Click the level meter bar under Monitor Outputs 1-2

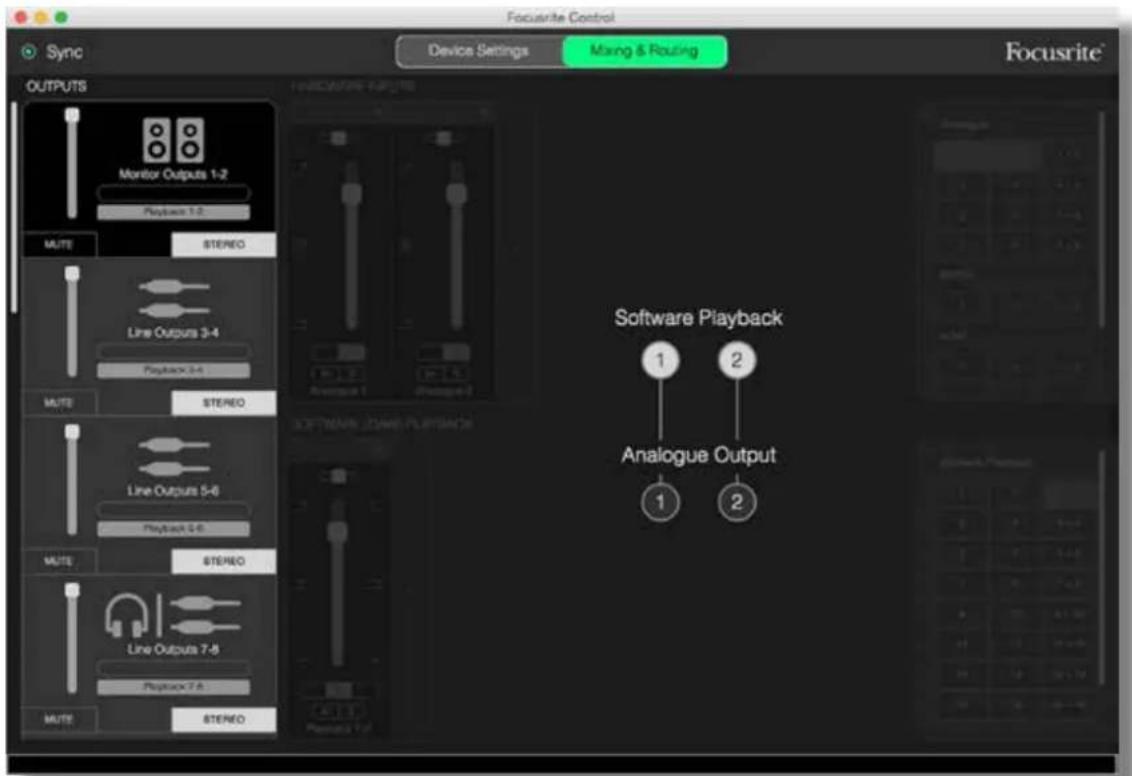coord(173,193)
